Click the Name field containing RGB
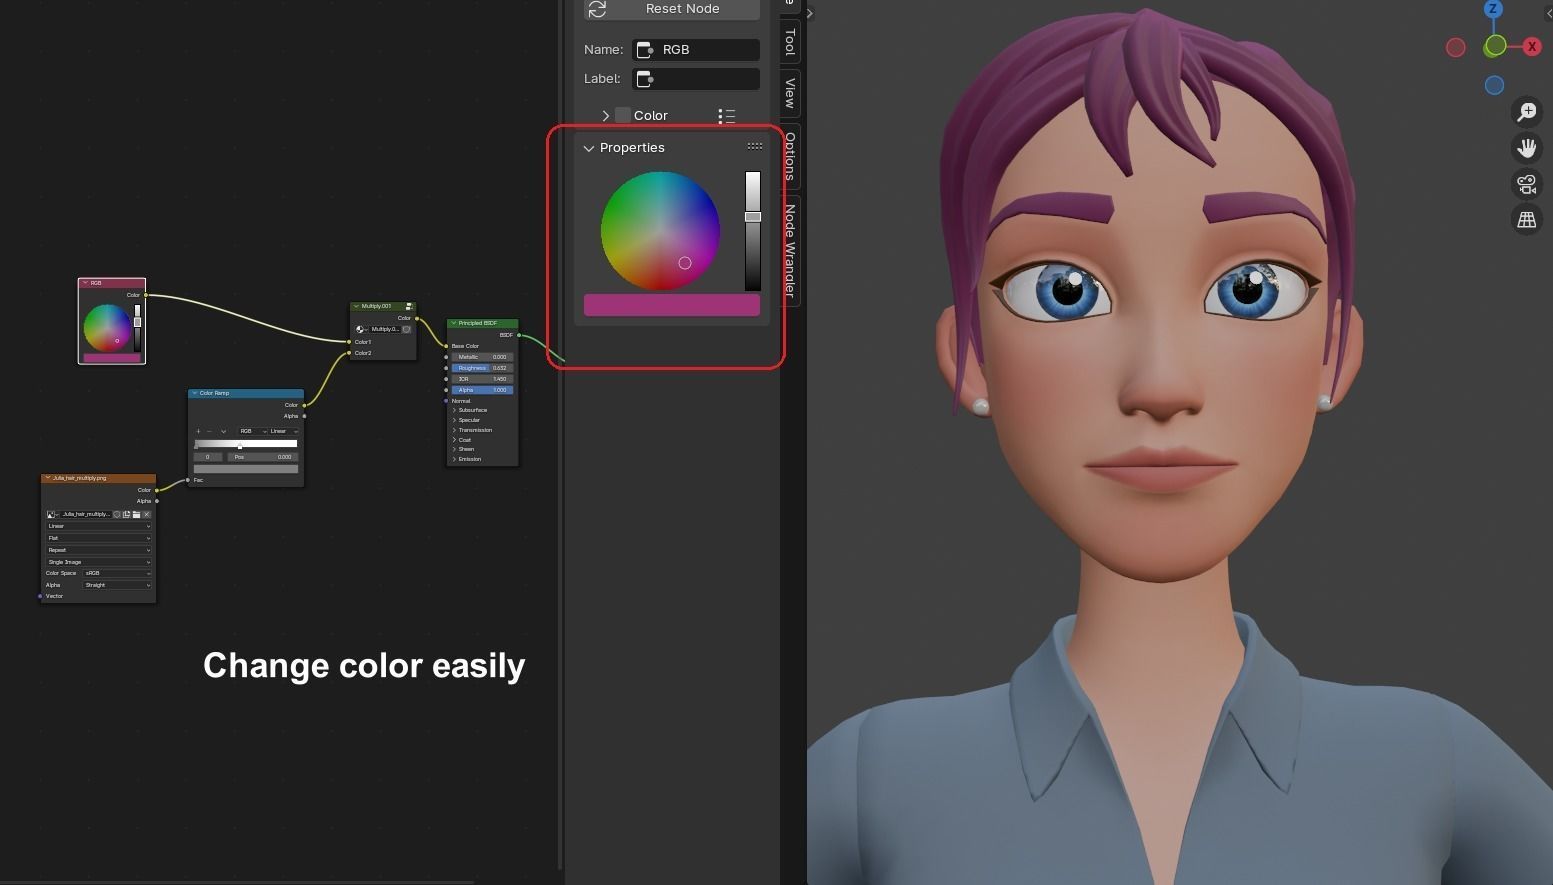1553x885 pixels. (696, 50)
